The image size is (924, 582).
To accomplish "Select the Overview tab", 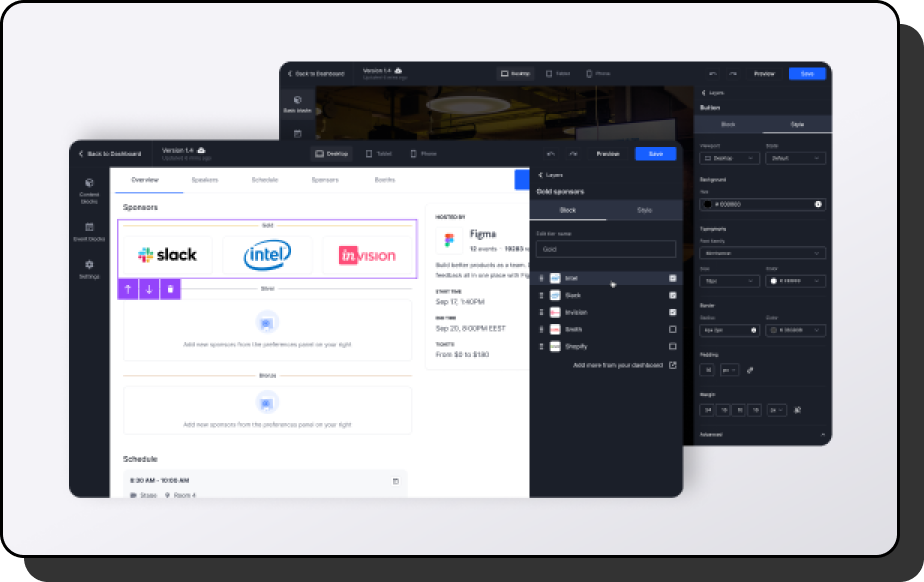I will (x=145, y=180).
